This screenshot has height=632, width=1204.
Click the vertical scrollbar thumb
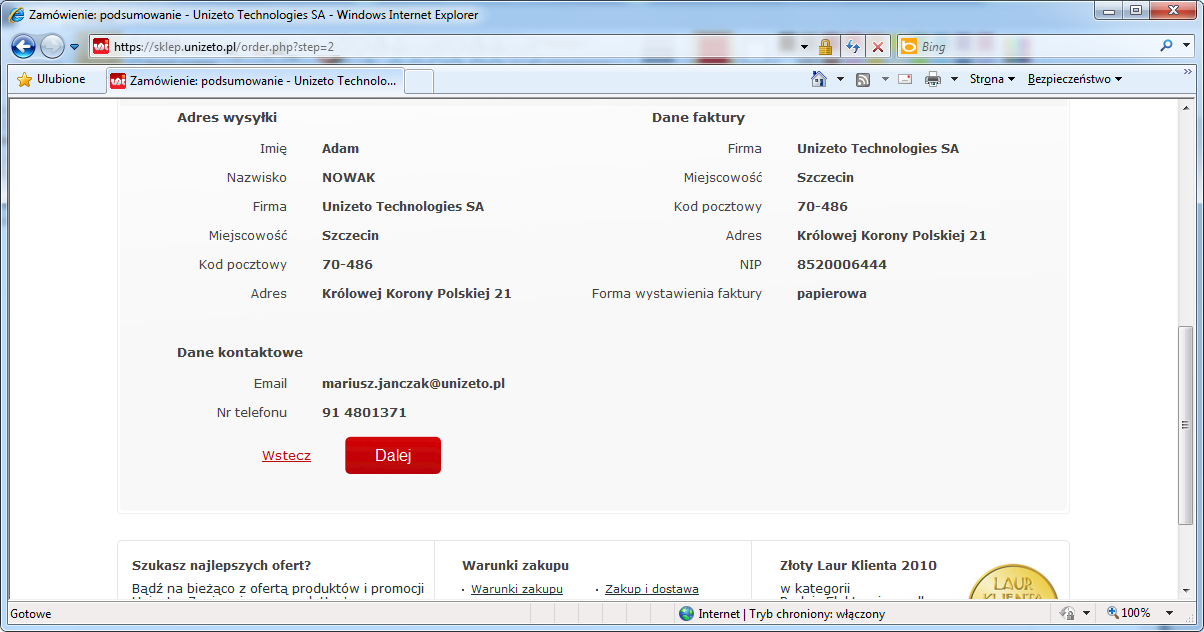(x=1187, y=425)
